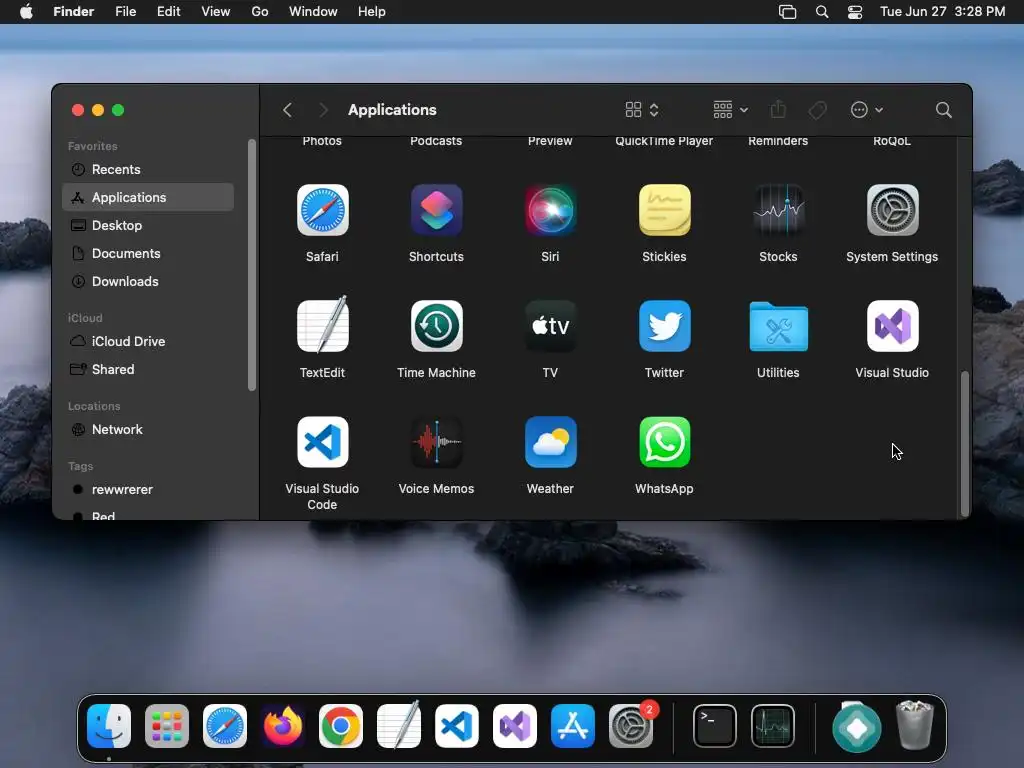Launch Safari from the Dock
1024x768 pixels.
pos(225,726)
